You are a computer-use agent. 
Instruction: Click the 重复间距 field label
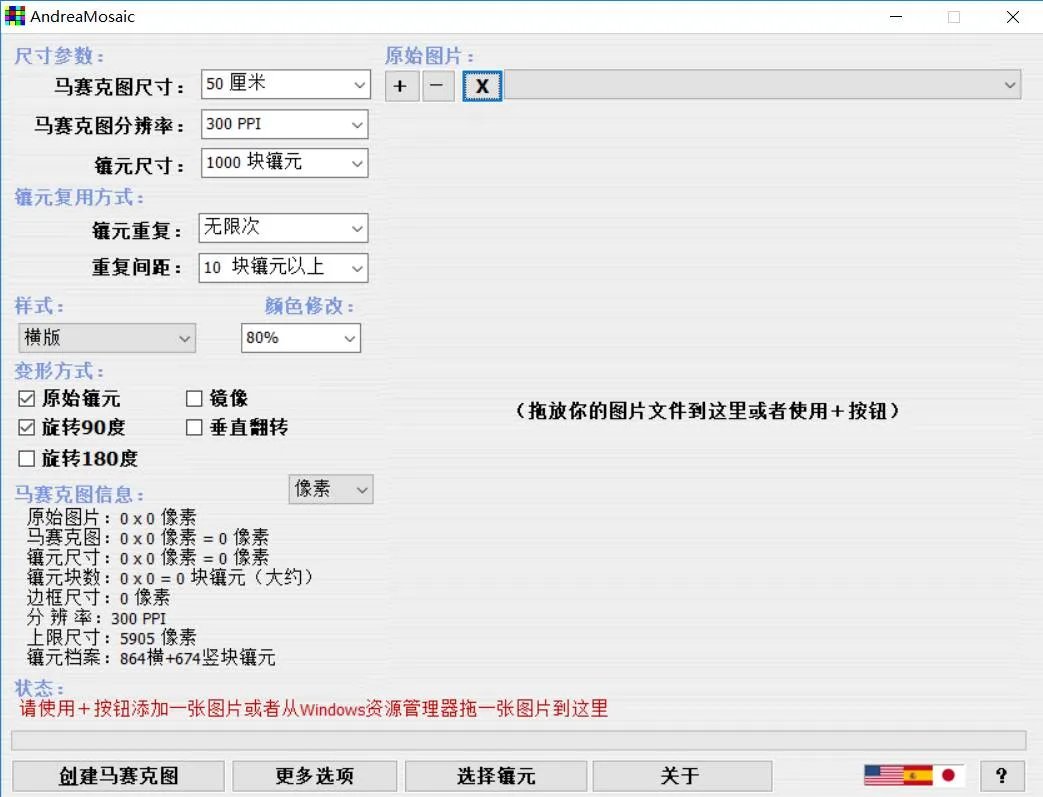137,267
